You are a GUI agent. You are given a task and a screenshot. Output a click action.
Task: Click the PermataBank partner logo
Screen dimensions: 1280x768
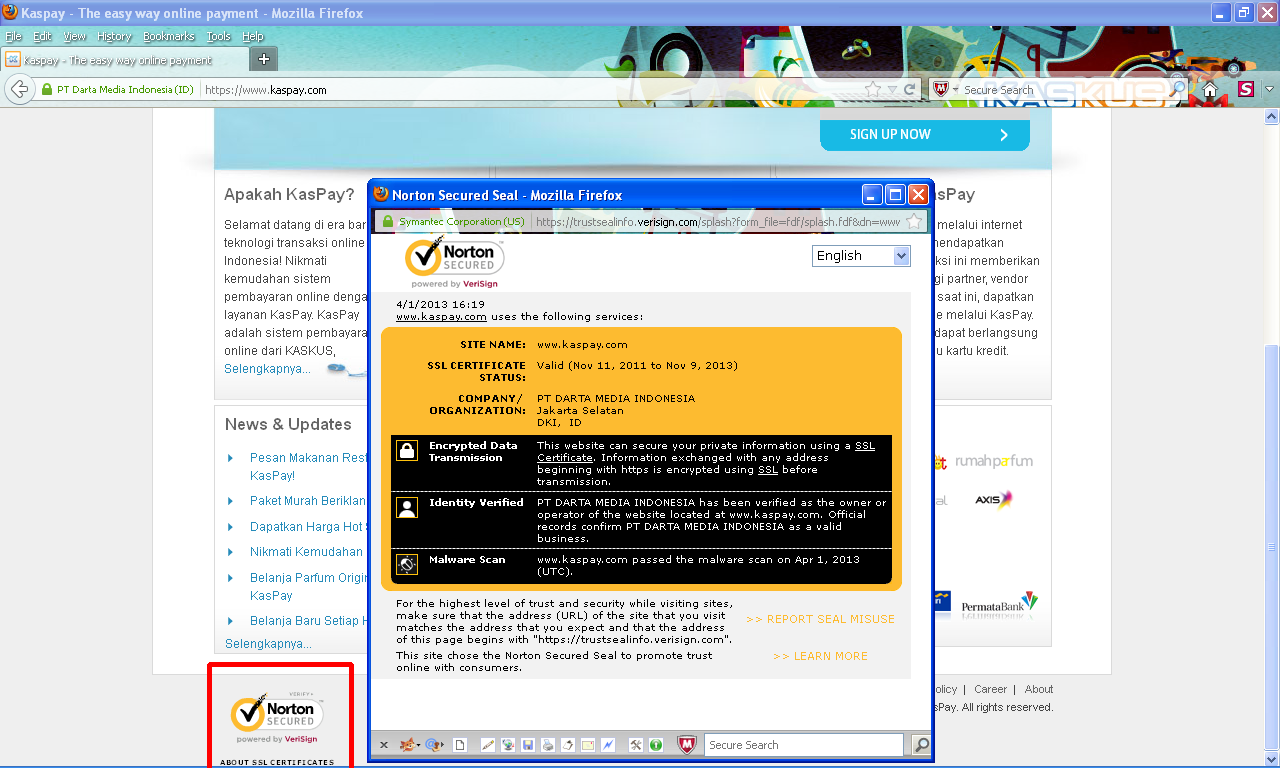coord(999,604)
